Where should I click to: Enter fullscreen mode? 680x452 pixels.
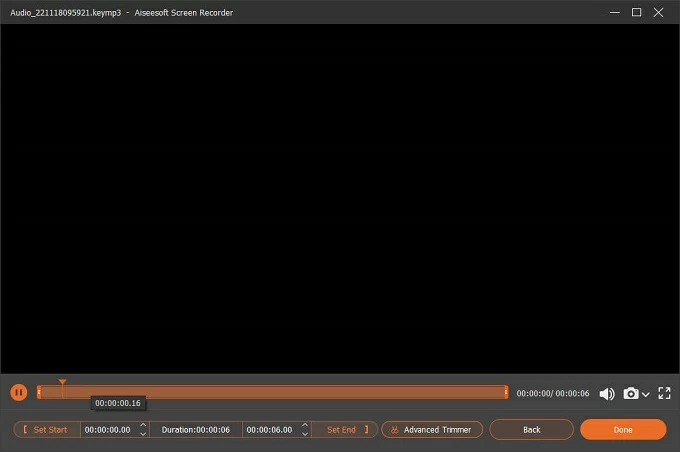pyautogui.click(x=664, y=394)
